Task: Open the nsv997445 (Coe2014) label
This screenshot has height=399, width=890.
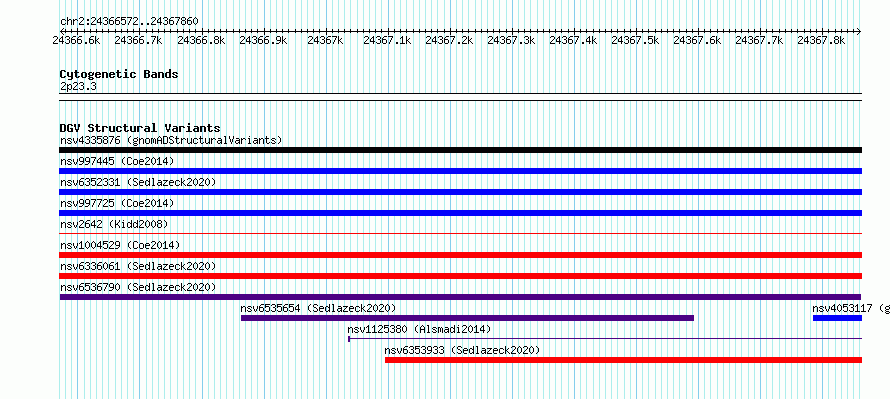Action: [x=117, y=161]
